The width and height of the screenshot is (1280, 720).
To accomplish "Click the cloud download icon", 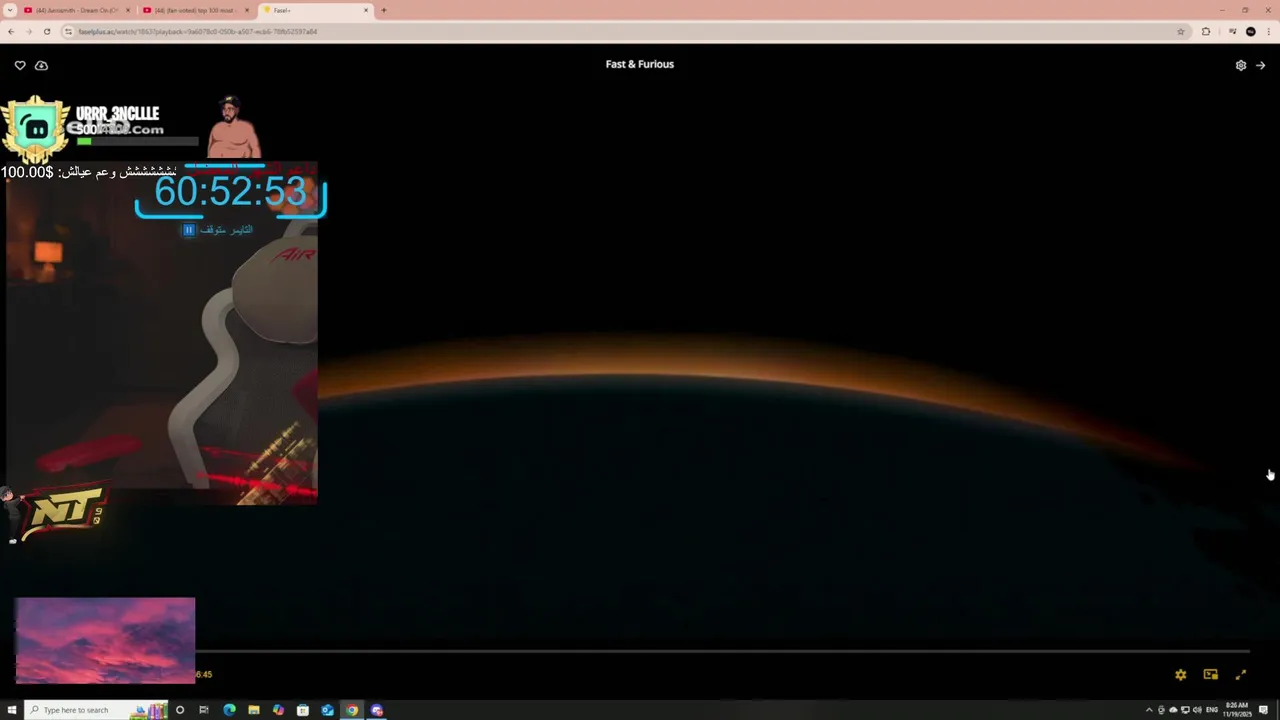I will (41, 65).
